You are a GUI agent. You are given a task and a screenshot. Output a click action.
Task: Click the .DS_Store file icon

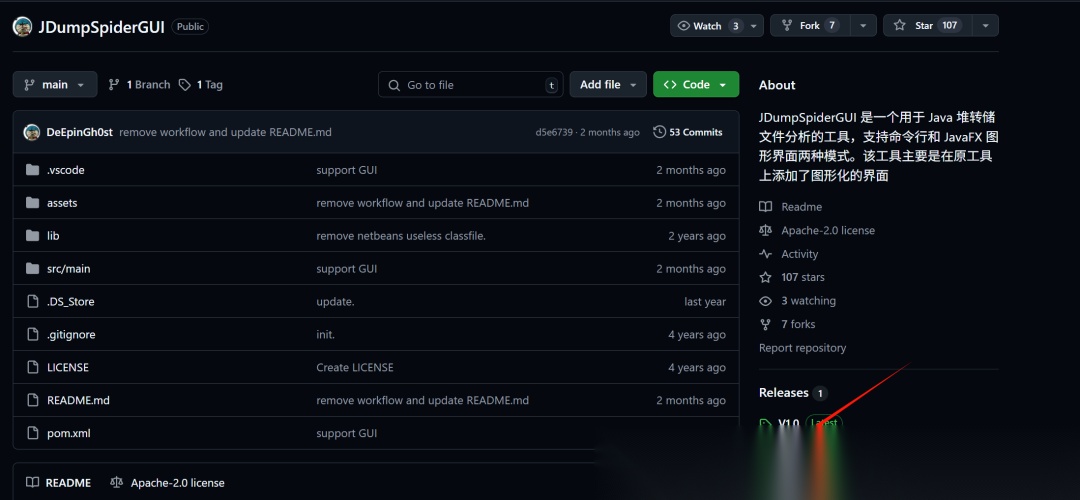tap(32, 302)
